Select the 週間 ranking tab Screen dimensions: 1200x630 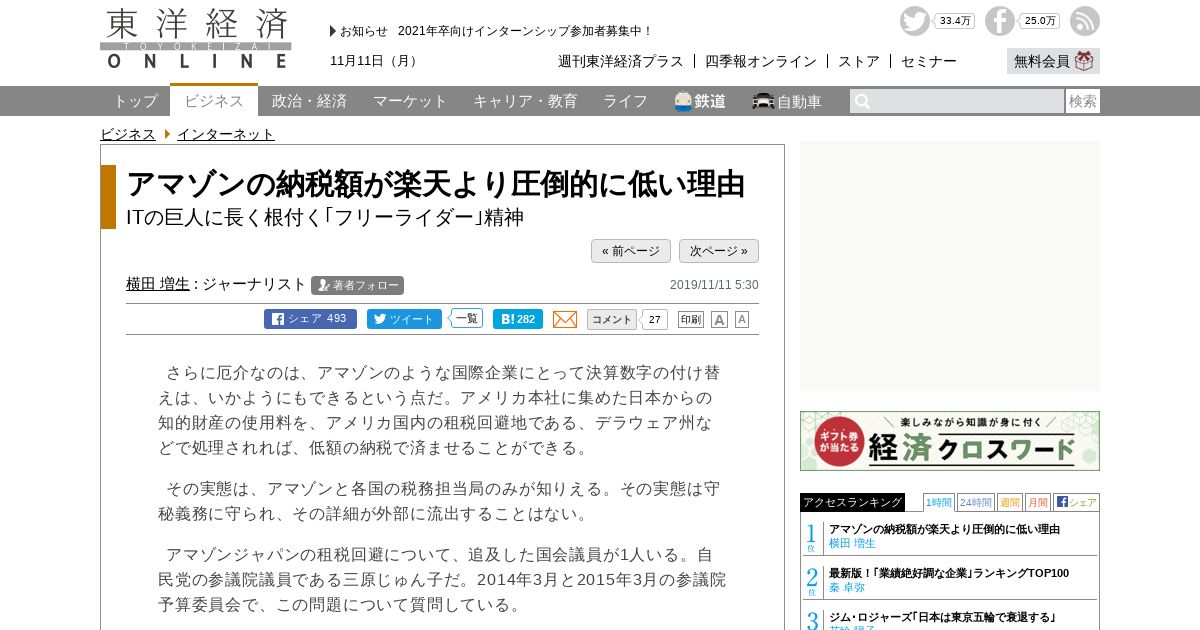tap(1010, 502)
